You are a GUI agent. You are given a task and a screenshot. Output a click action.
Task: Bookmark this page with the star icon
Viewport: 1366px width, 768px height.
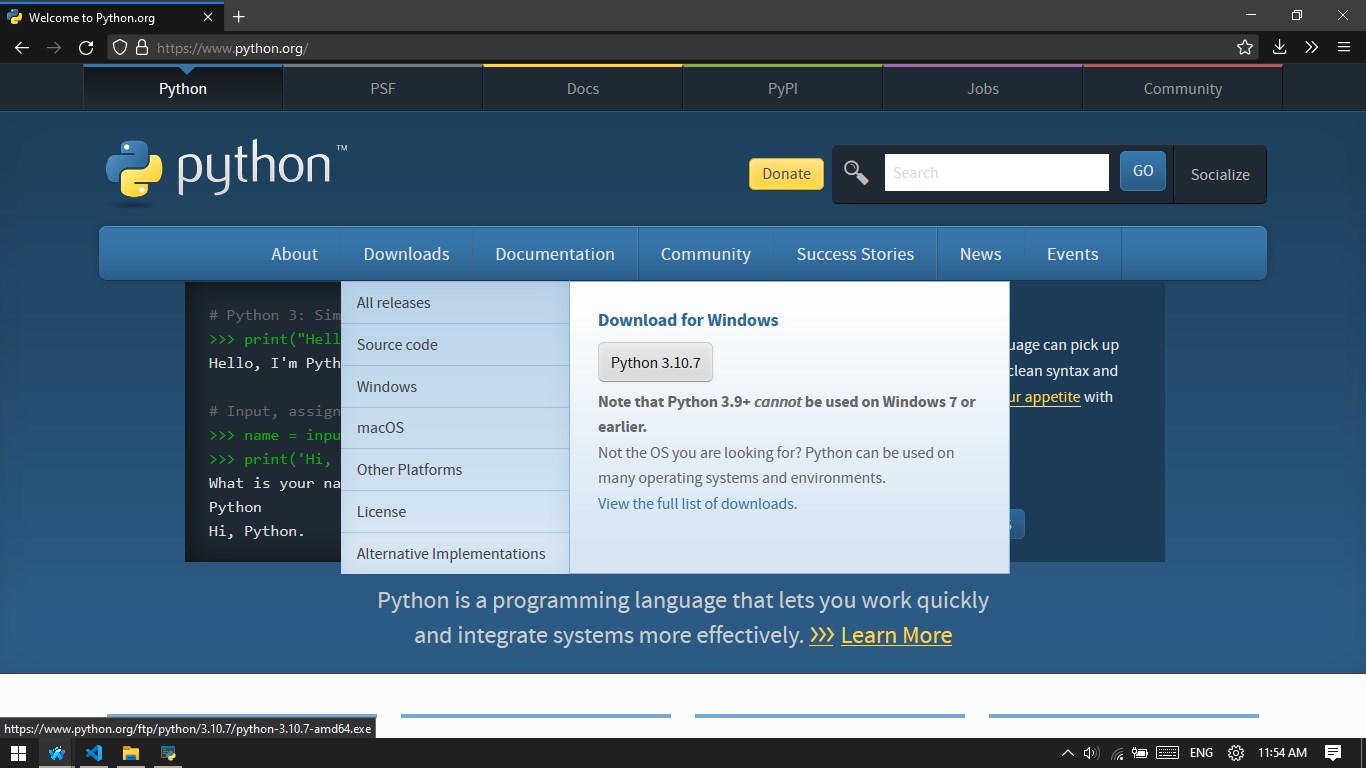tap(1245, 47)
